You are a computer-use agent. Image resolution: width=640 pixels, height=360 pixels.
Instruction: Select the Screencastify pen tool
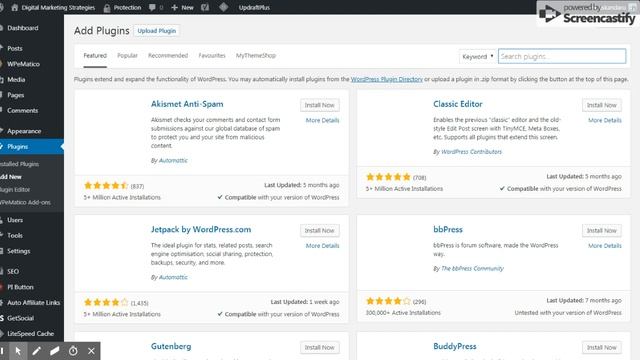36,351
